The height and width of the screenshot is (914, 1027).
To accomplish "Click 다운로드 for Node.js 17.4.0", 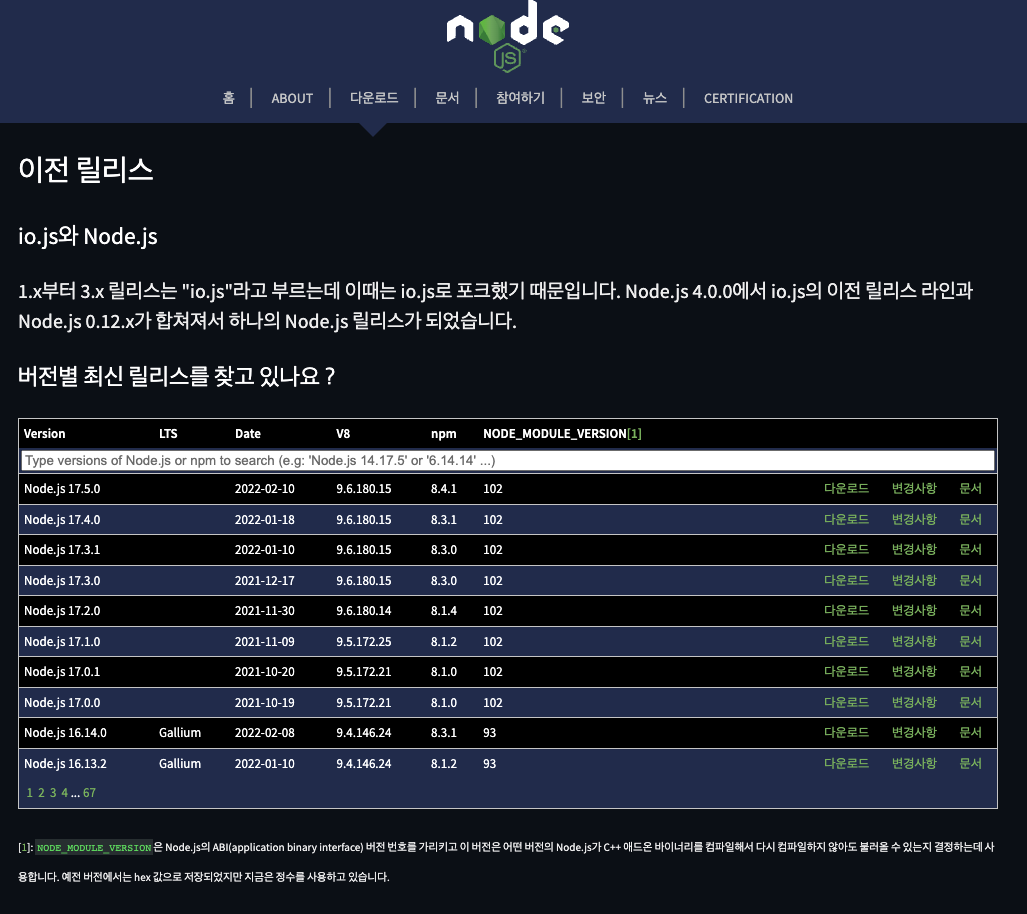I will (846, 520).
